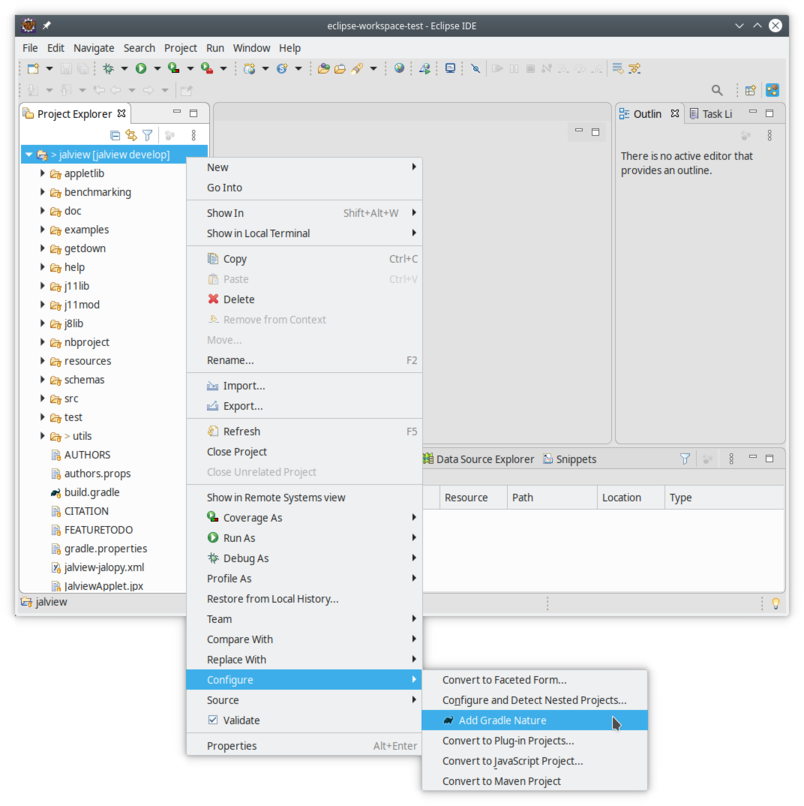Image resolution: width=804 pixels, height=806 pixels.
Task: Click Convert to Faceted Form option
Action: pos(534,680)
